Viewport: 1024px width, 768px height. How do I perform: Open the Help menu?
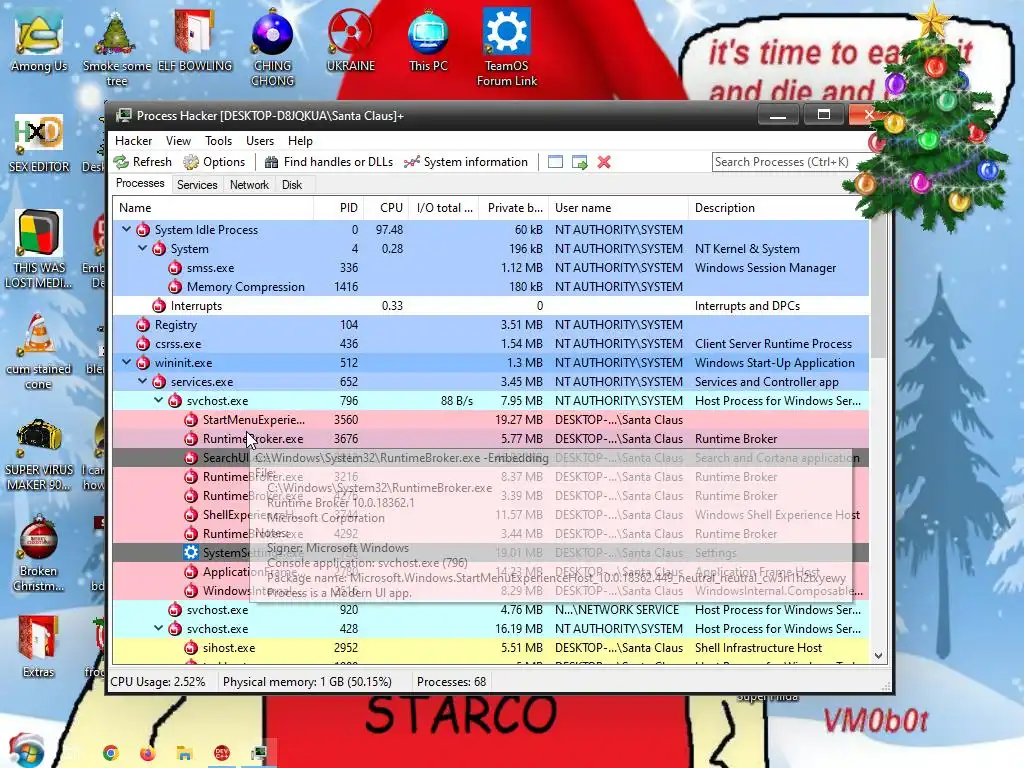pyautogui.click(x=300, y=141)
